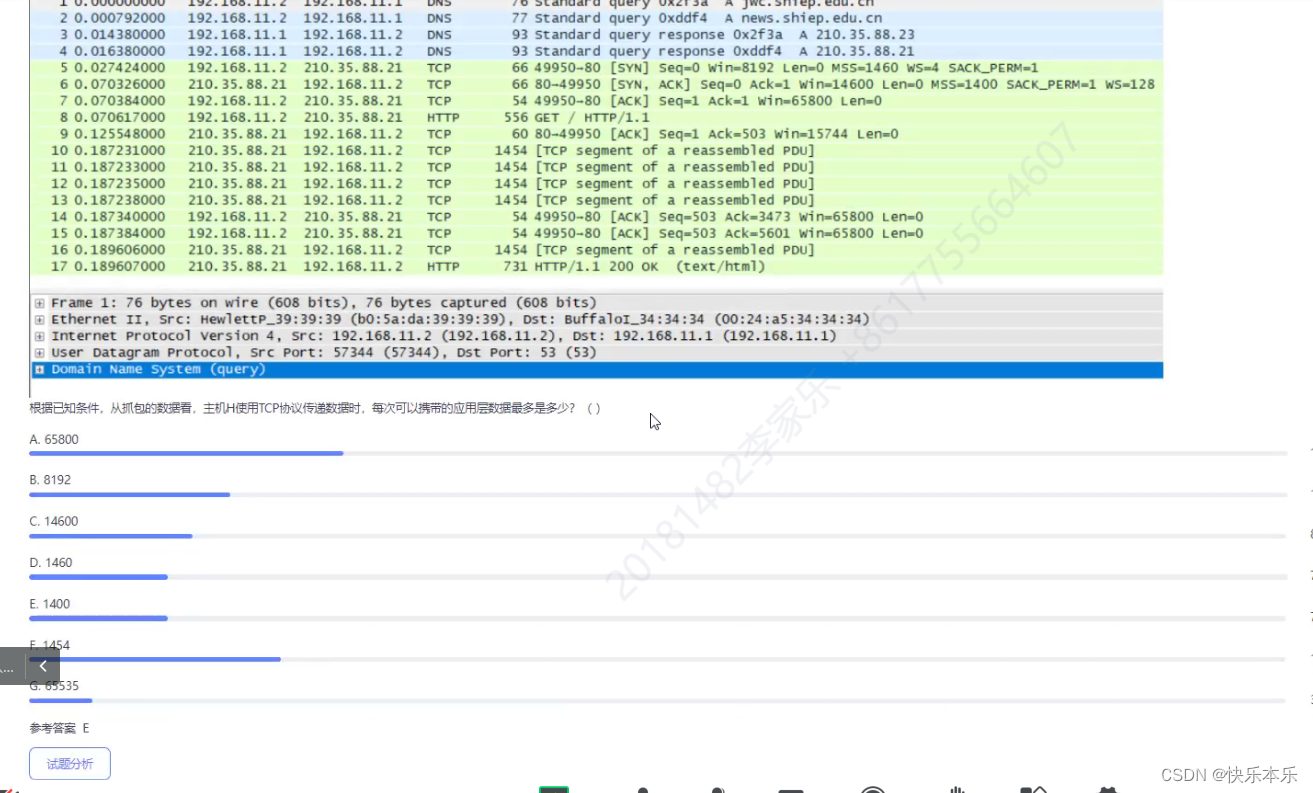The width and height of the screenshot is (1313, 793).
Task: Choose answer option A. 65800
Action: point(54,439)
